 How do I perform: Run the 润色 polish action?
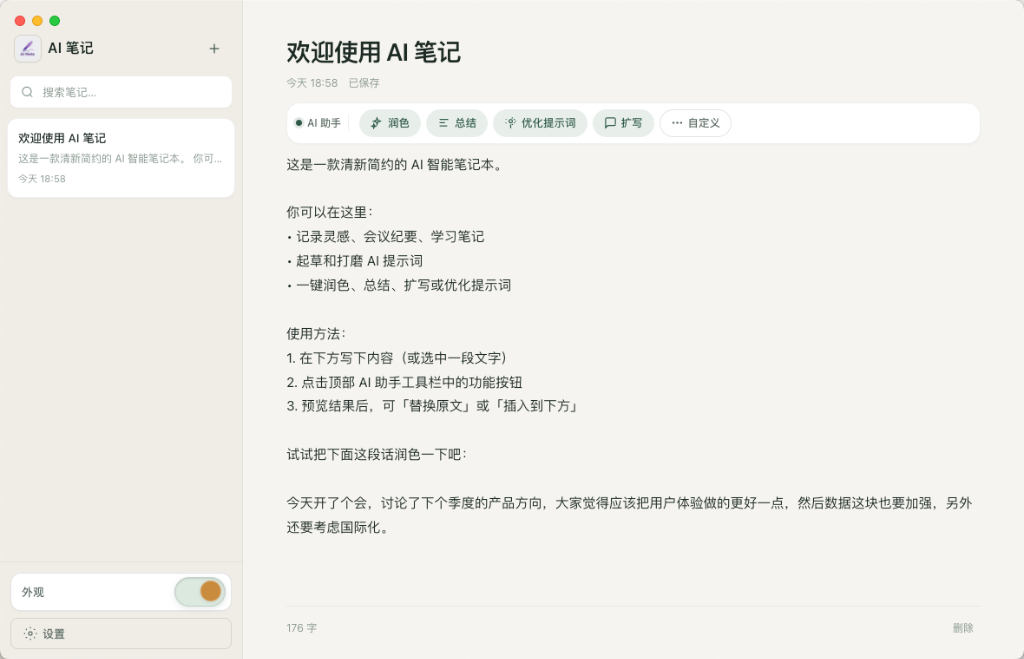pyautogui.click(x=390, y=123)
